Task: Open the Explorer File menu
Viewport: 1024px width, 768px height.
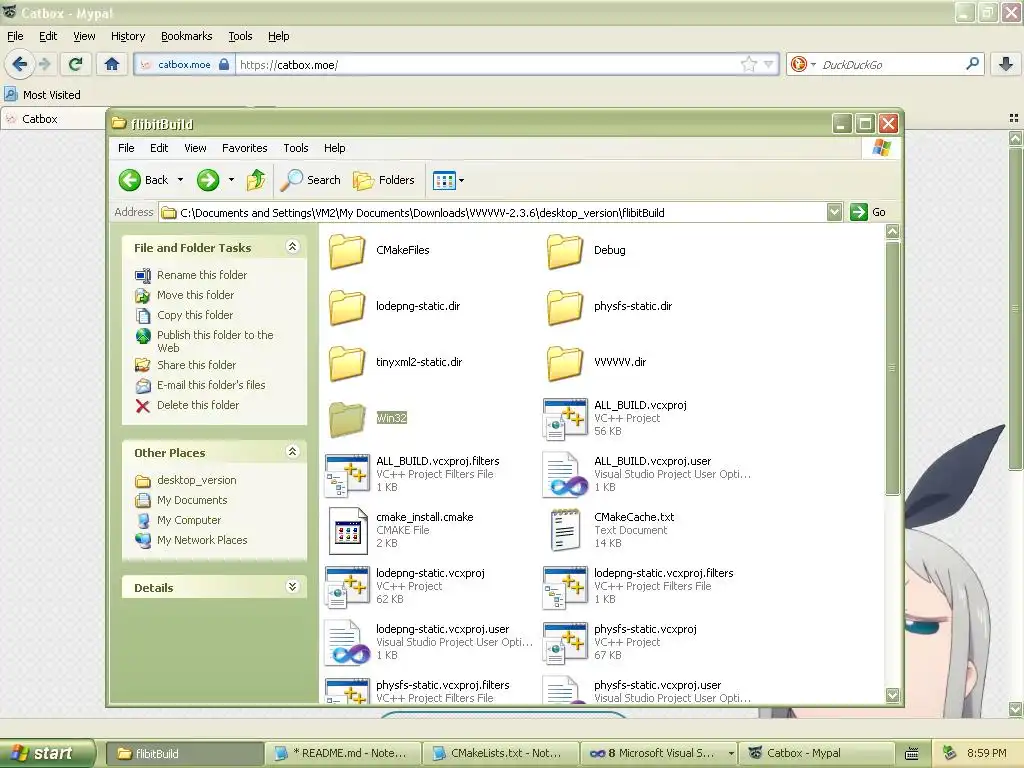Action: pos(126,148)
